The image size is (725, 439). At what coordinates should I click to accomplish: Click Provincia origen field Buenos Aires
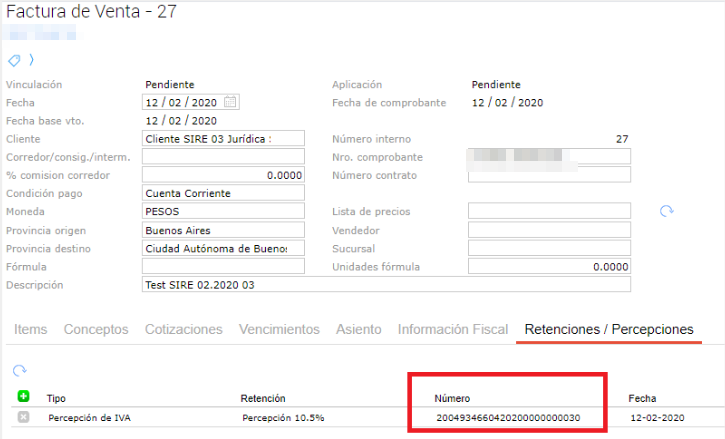(223, 230)
